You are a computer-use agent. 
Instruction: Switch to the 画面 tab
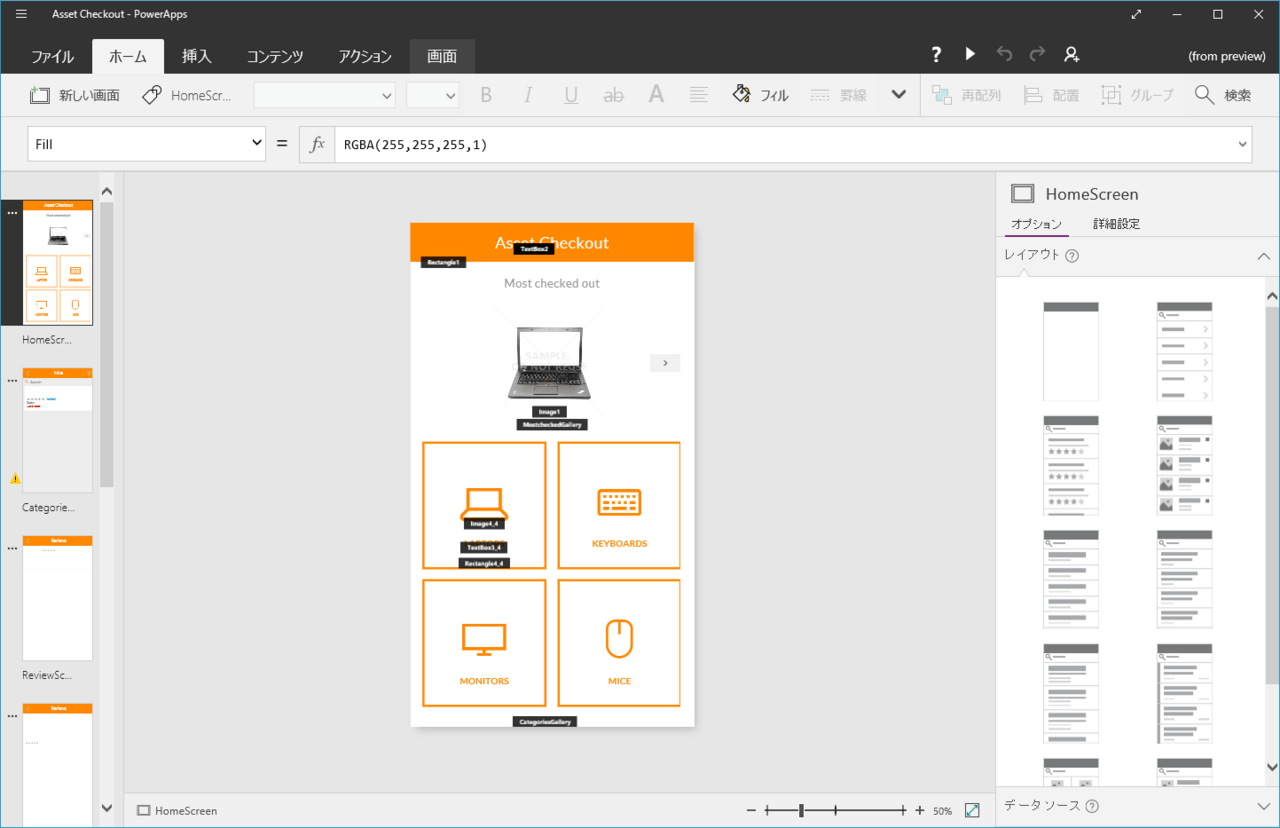point(442,56)
